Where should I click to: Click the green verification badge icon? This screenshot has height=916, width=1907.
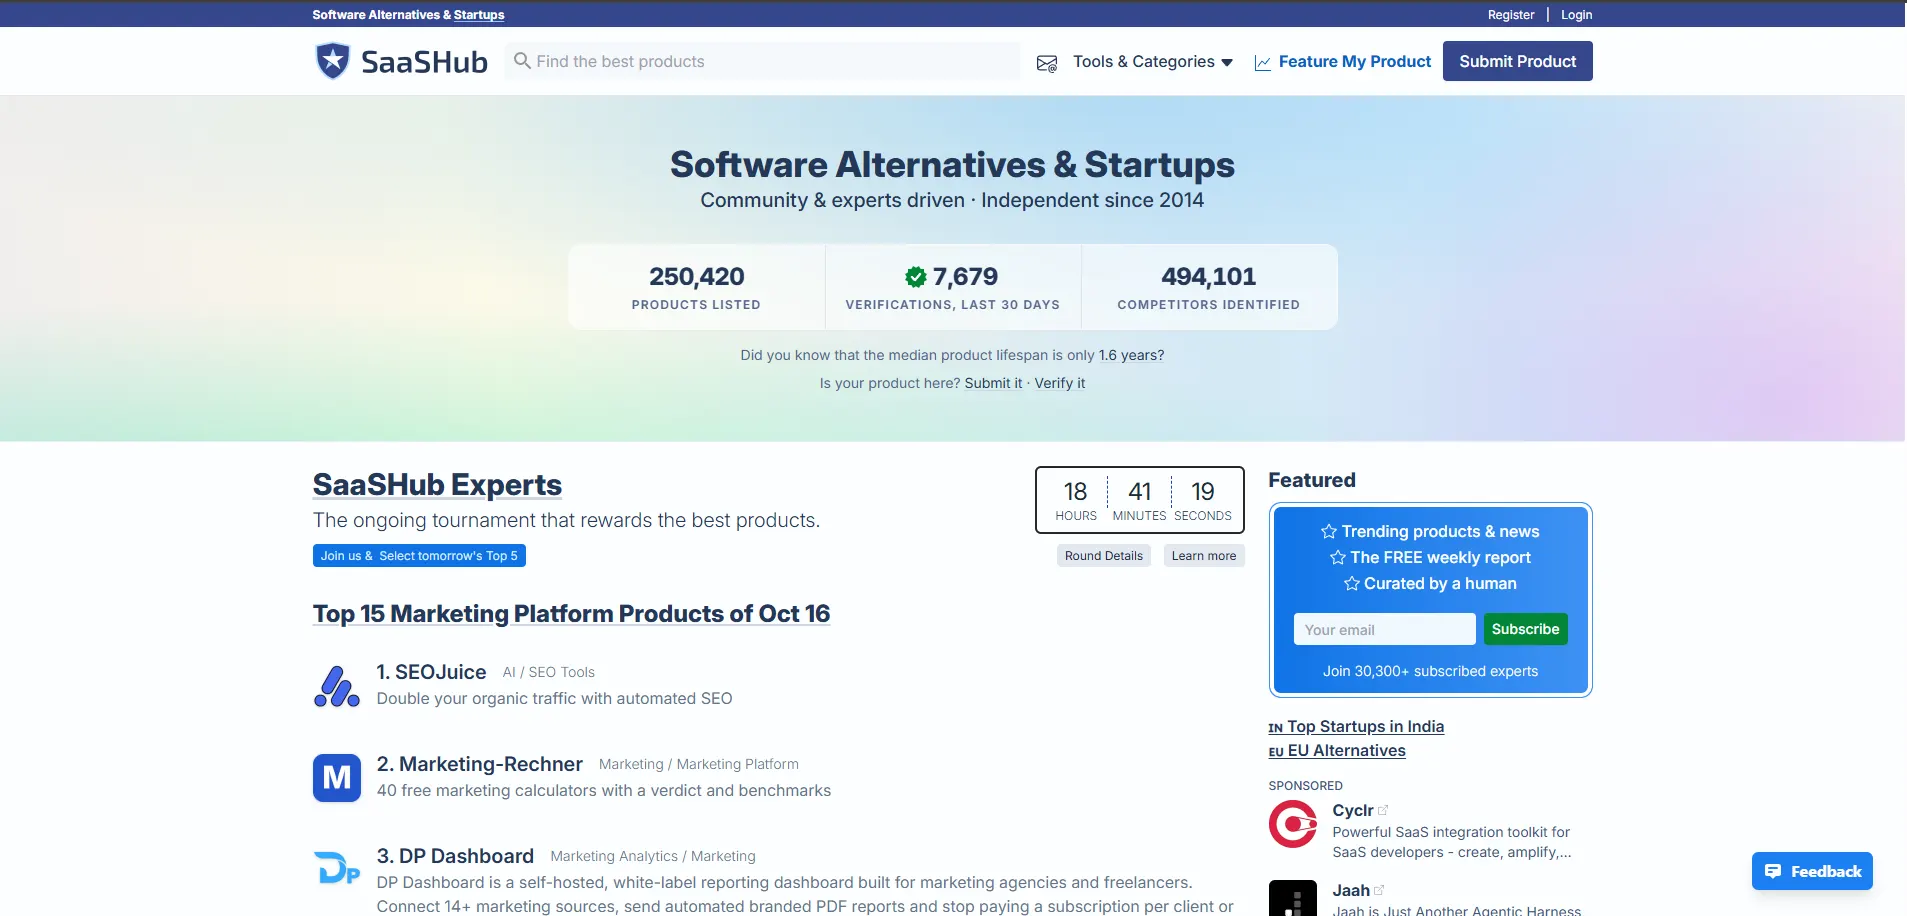916,276
